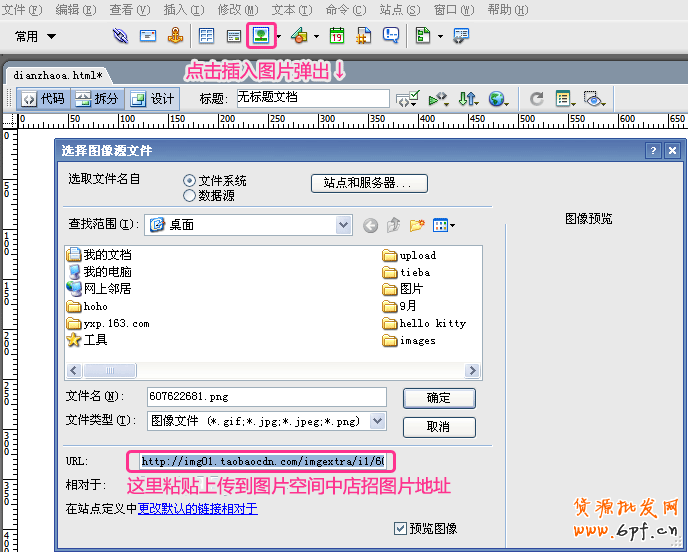Screen dimensions: 688x552
Task: Click the Hyperlink insert icon
Action: click(x=121, y=36)
